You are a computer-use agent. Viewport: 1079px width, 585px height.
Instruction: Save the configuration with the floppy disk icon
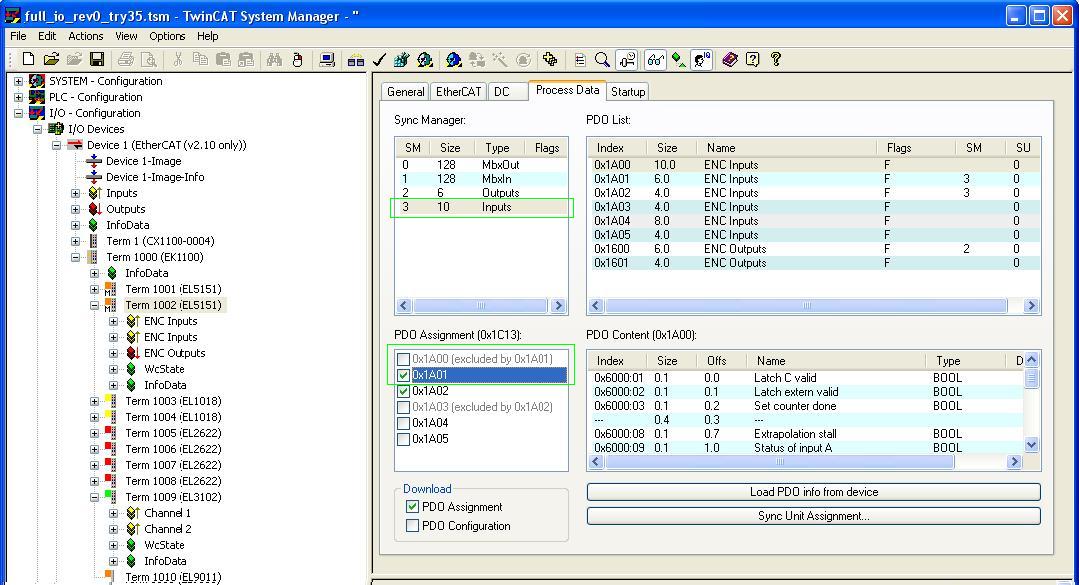pyautogui.click(x=97, y=60)
